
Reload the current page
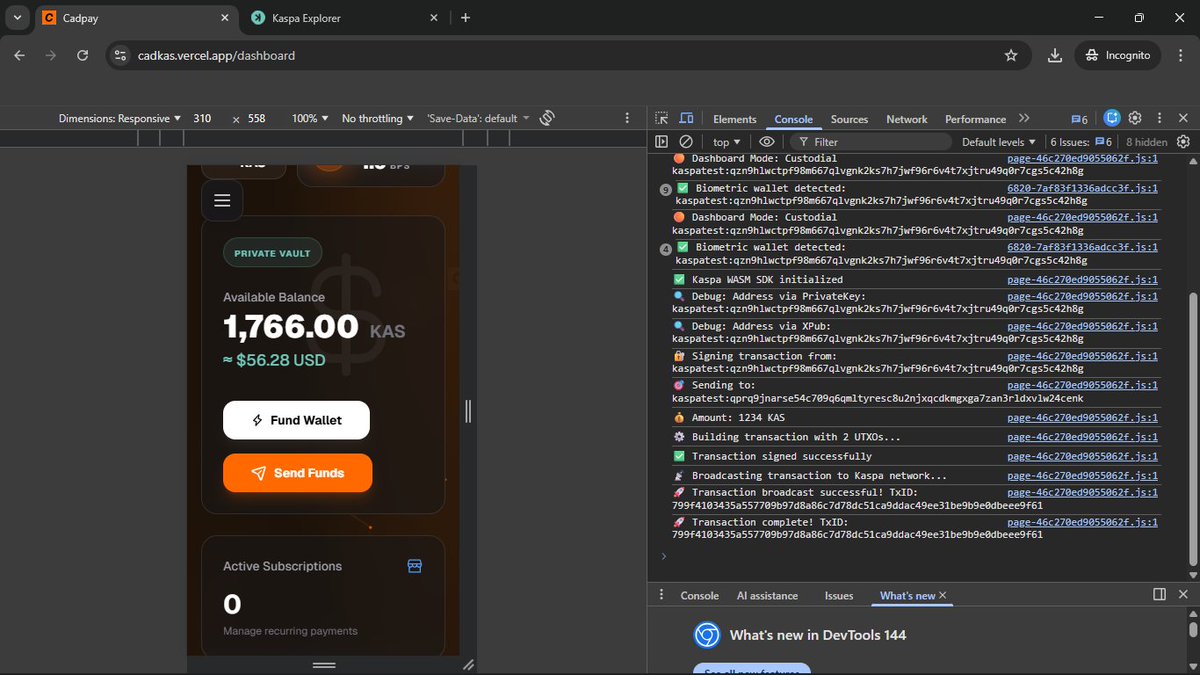click(82, 55)
